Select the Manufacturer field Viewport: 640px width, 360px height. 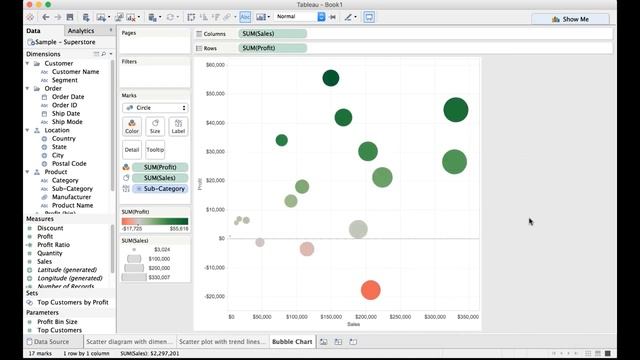tap(71, 197)
